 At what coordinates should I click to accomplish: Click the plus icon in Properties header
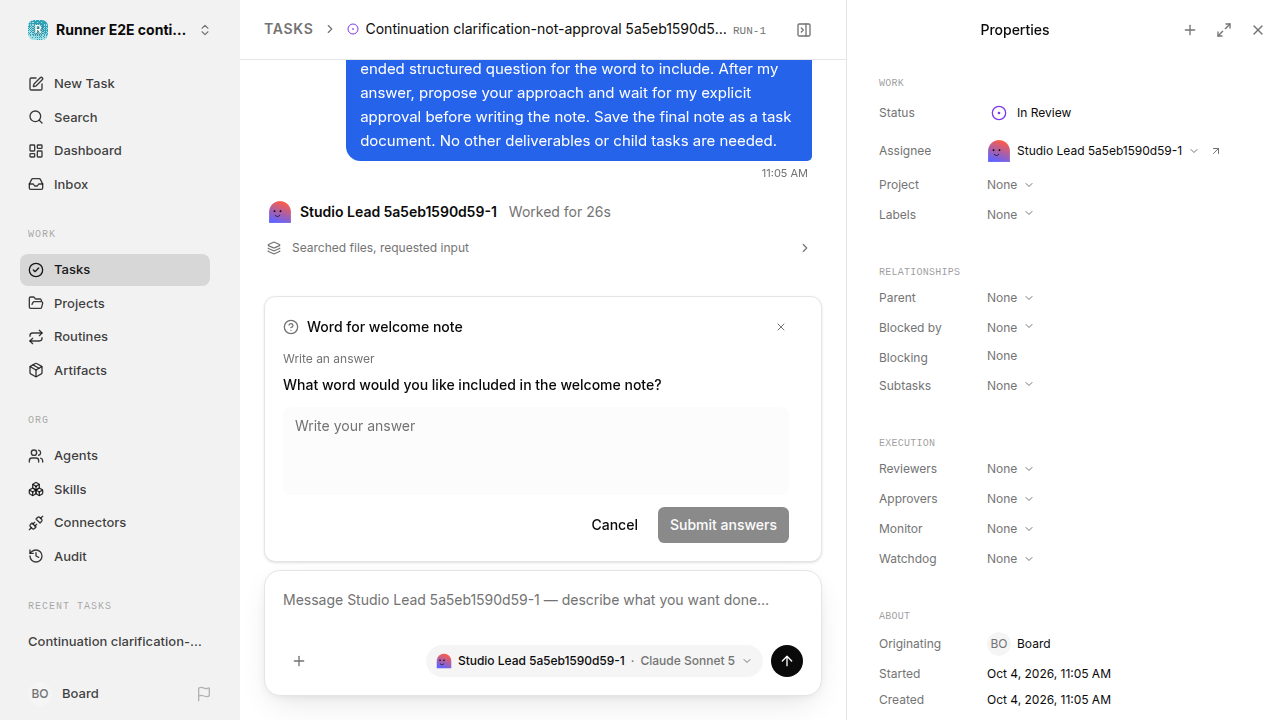(1190, 30)
